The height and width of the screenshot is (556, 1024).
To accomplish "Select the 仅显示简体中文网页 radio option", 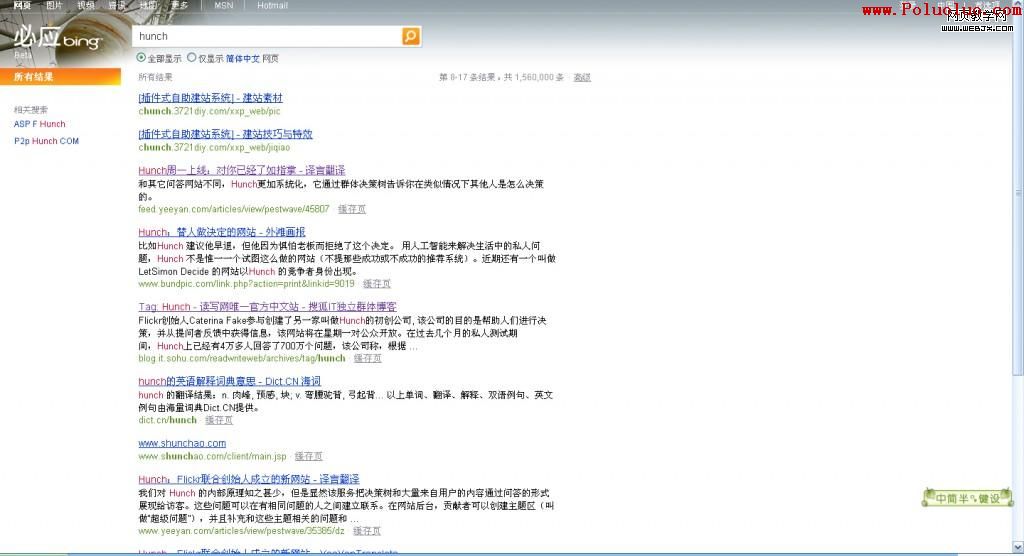I will 191,57.
